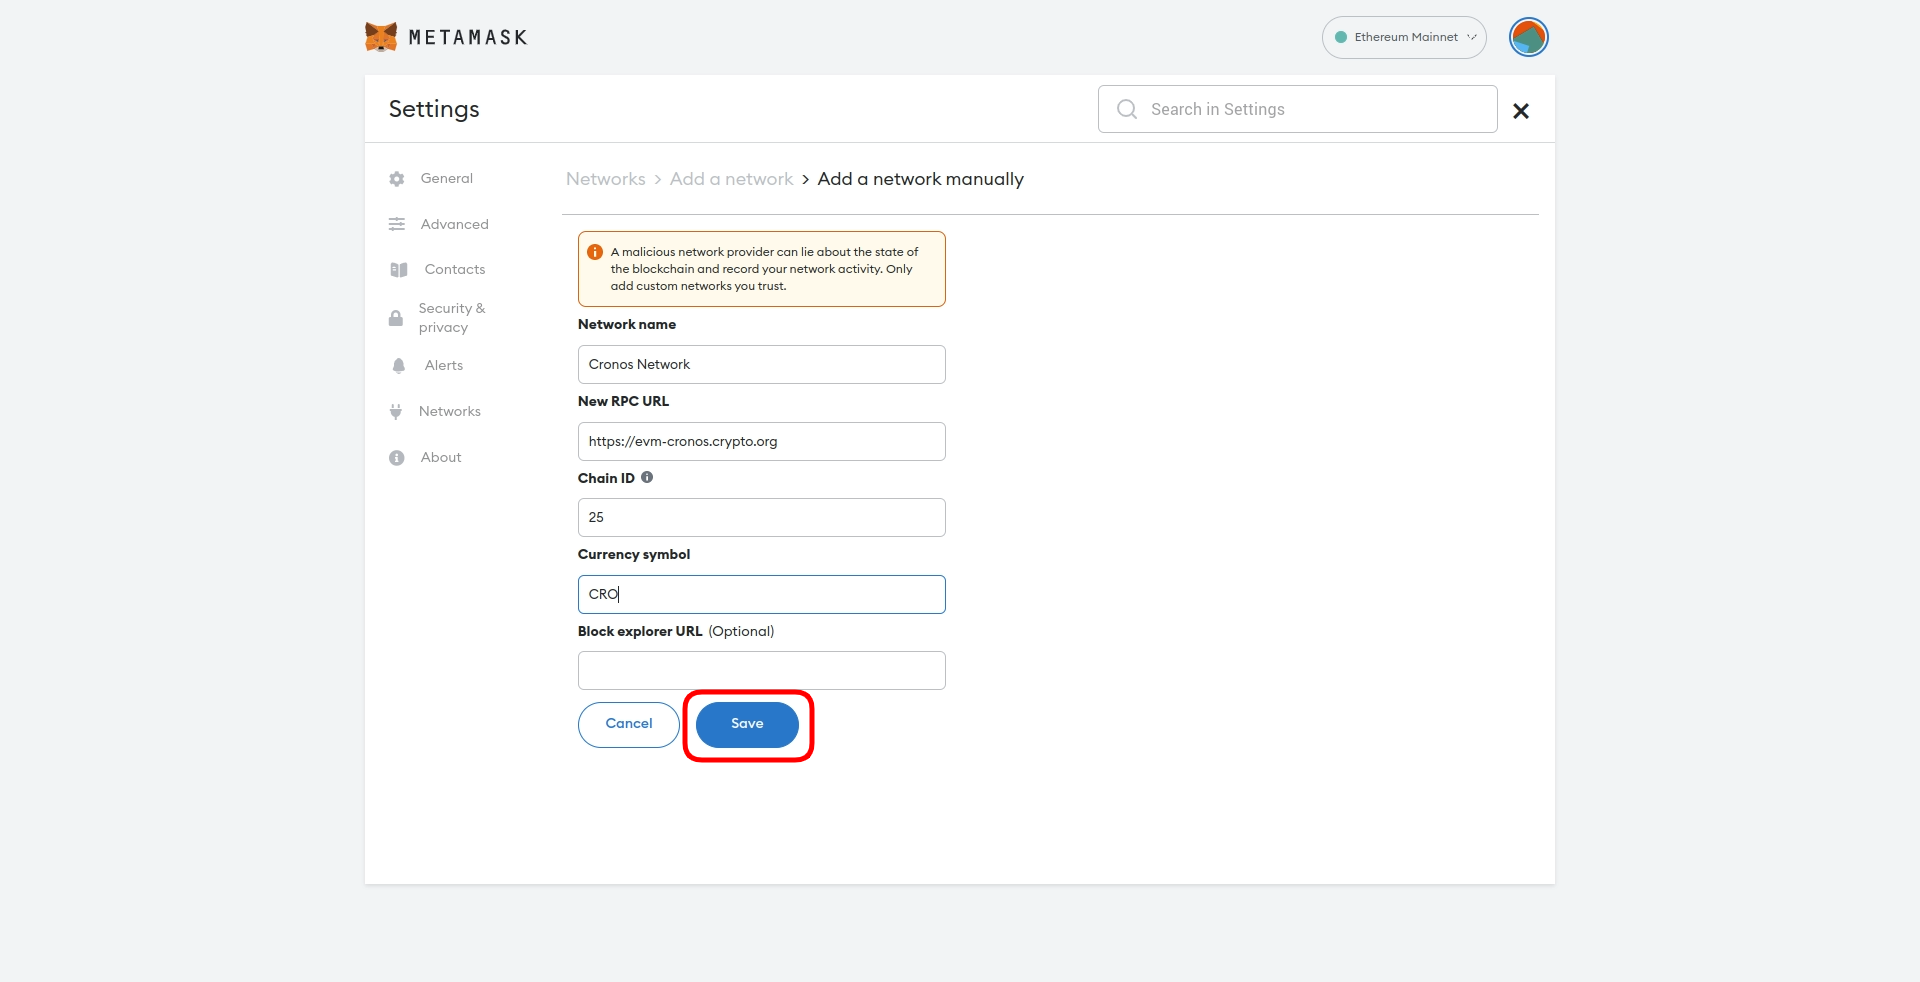Click the search magnifier icon

(x=1127, y=109)
